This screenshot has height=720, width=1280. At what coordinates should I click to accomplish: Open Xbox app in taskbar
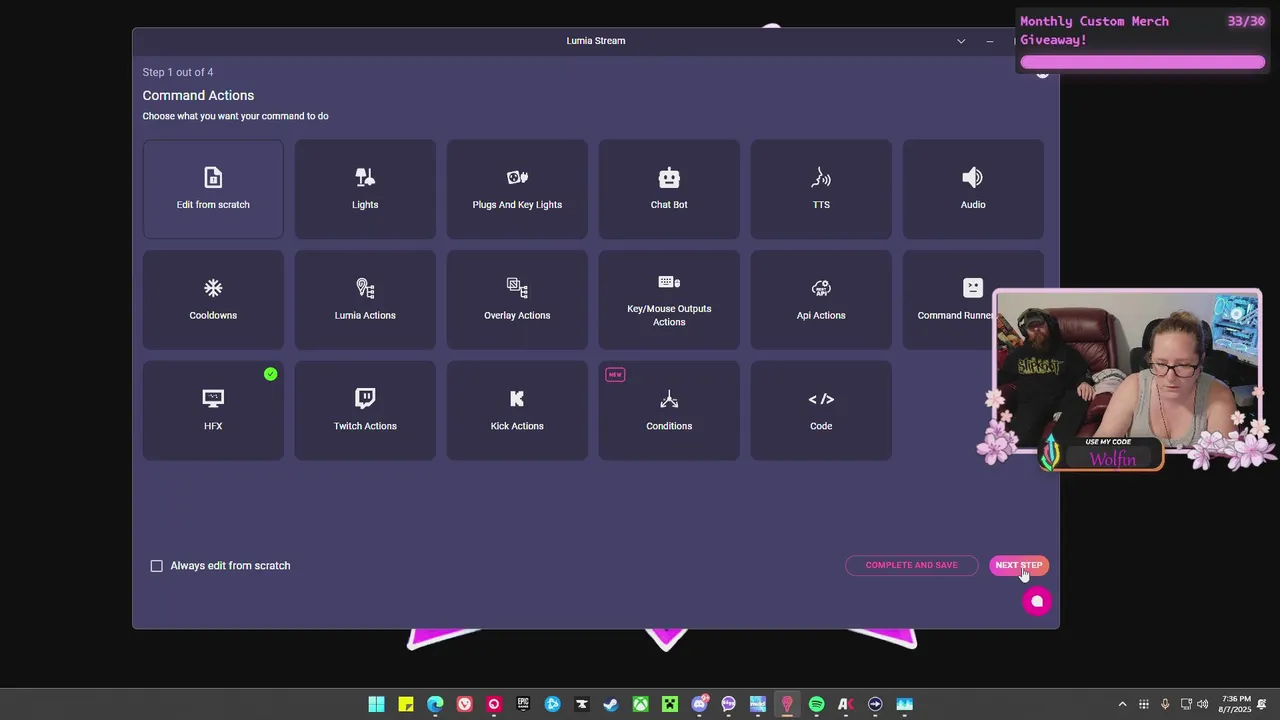[x=640, y=704]
